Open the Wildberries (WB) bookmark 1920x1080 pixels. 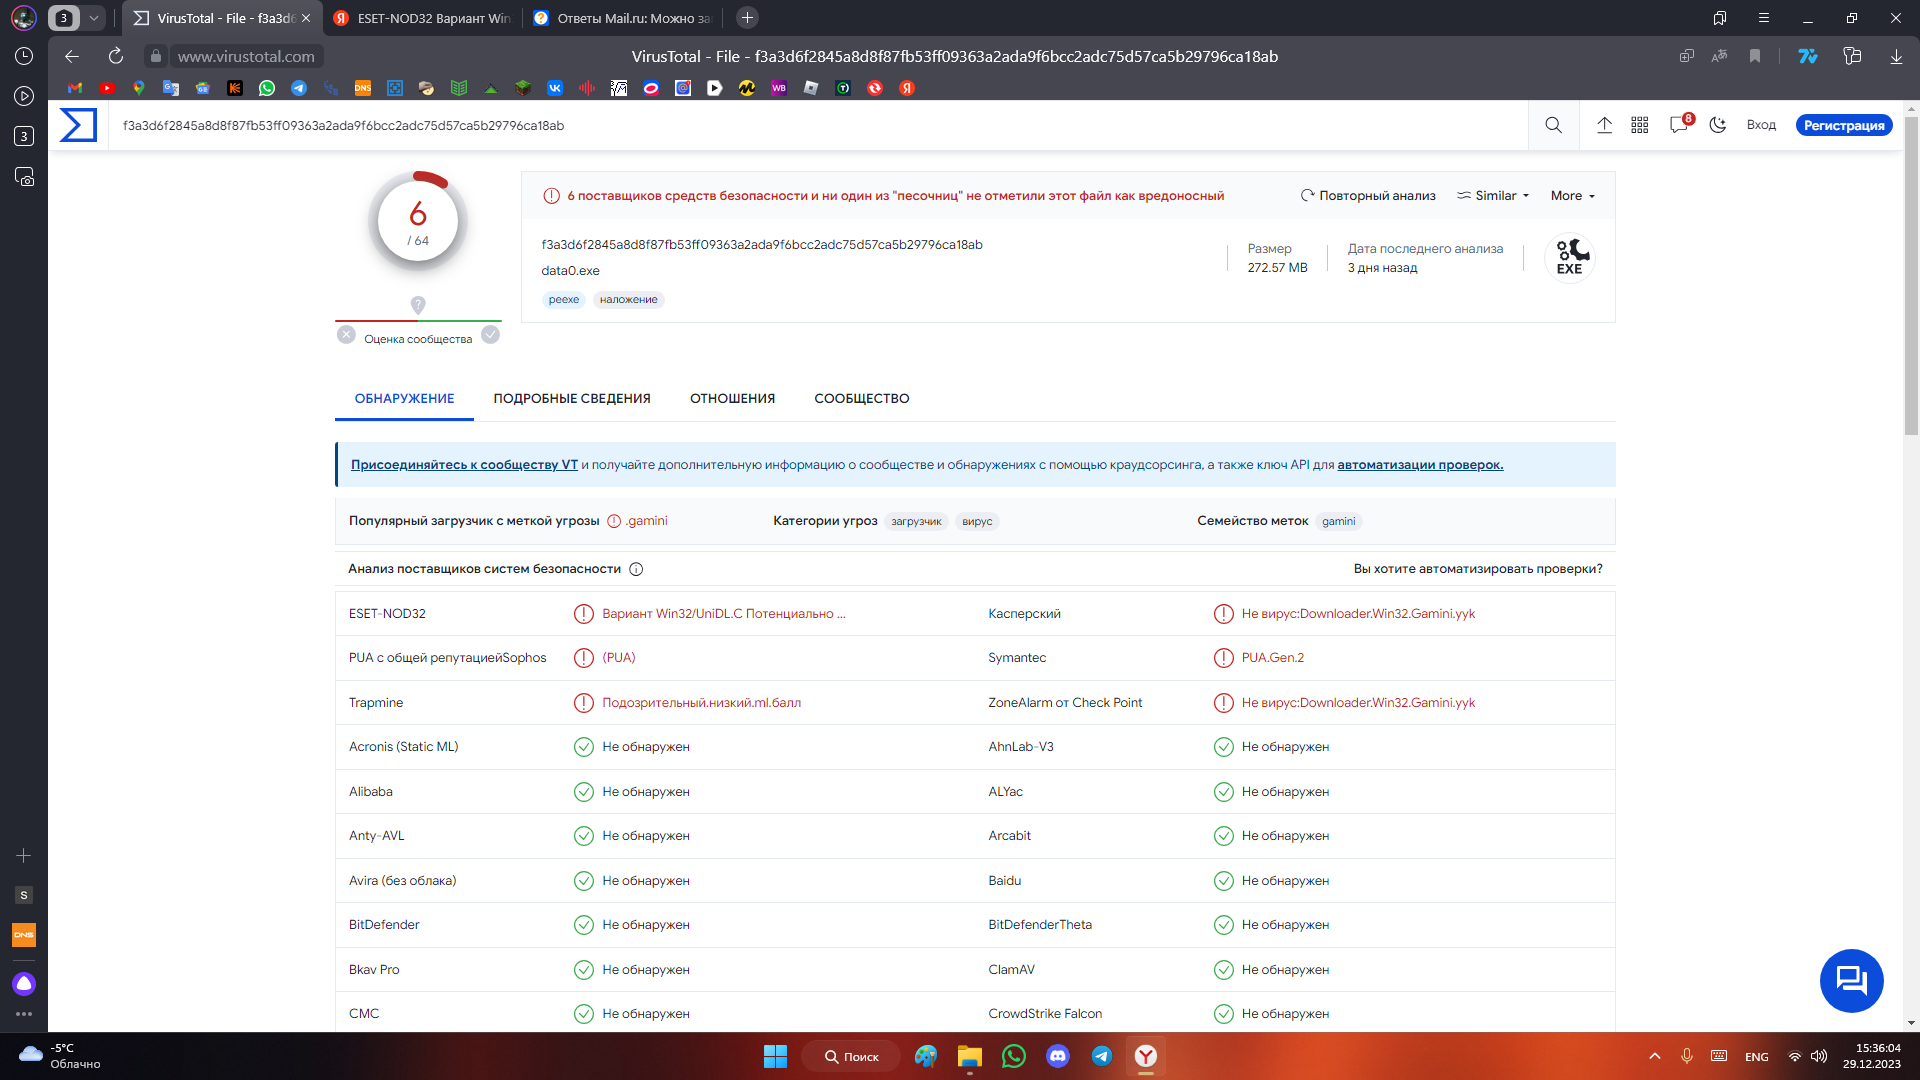tap(779, 88)
